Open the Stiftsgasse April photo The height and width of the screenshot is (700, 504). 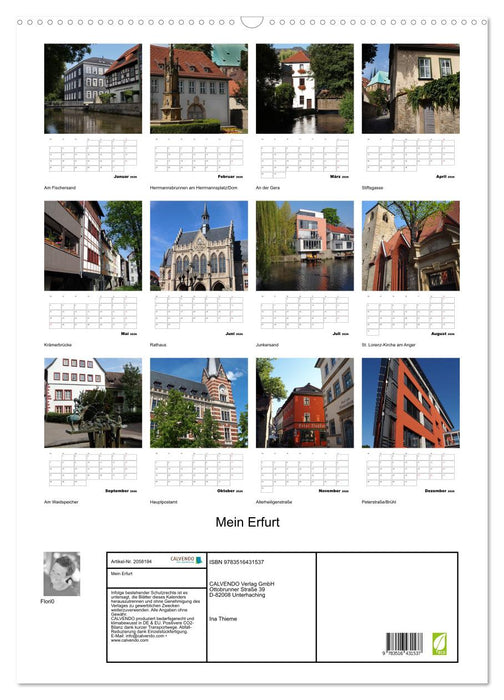(410, 88)
